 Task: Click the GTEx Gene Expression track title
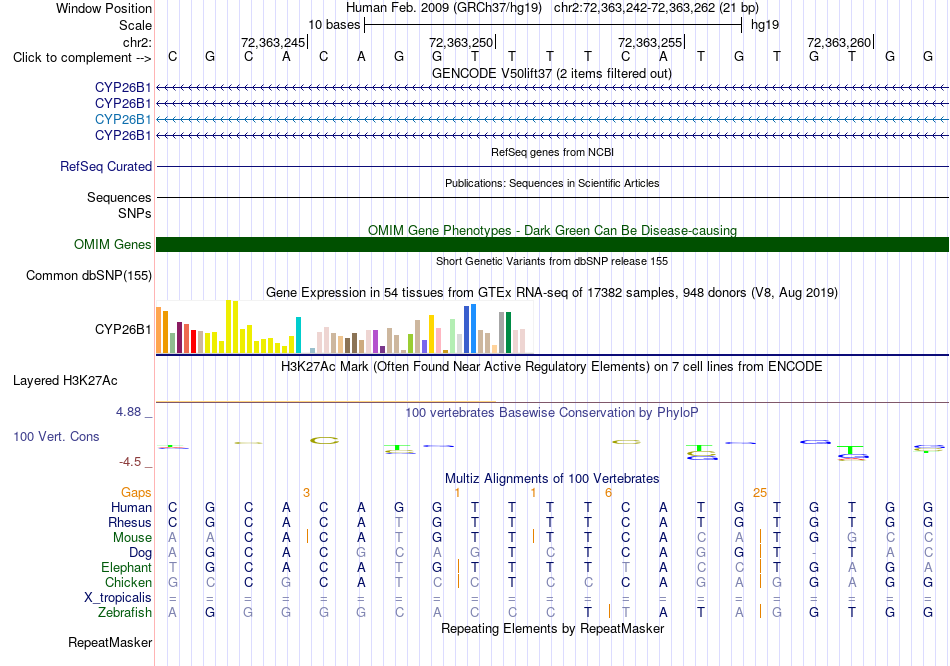[x=552, y=293]
